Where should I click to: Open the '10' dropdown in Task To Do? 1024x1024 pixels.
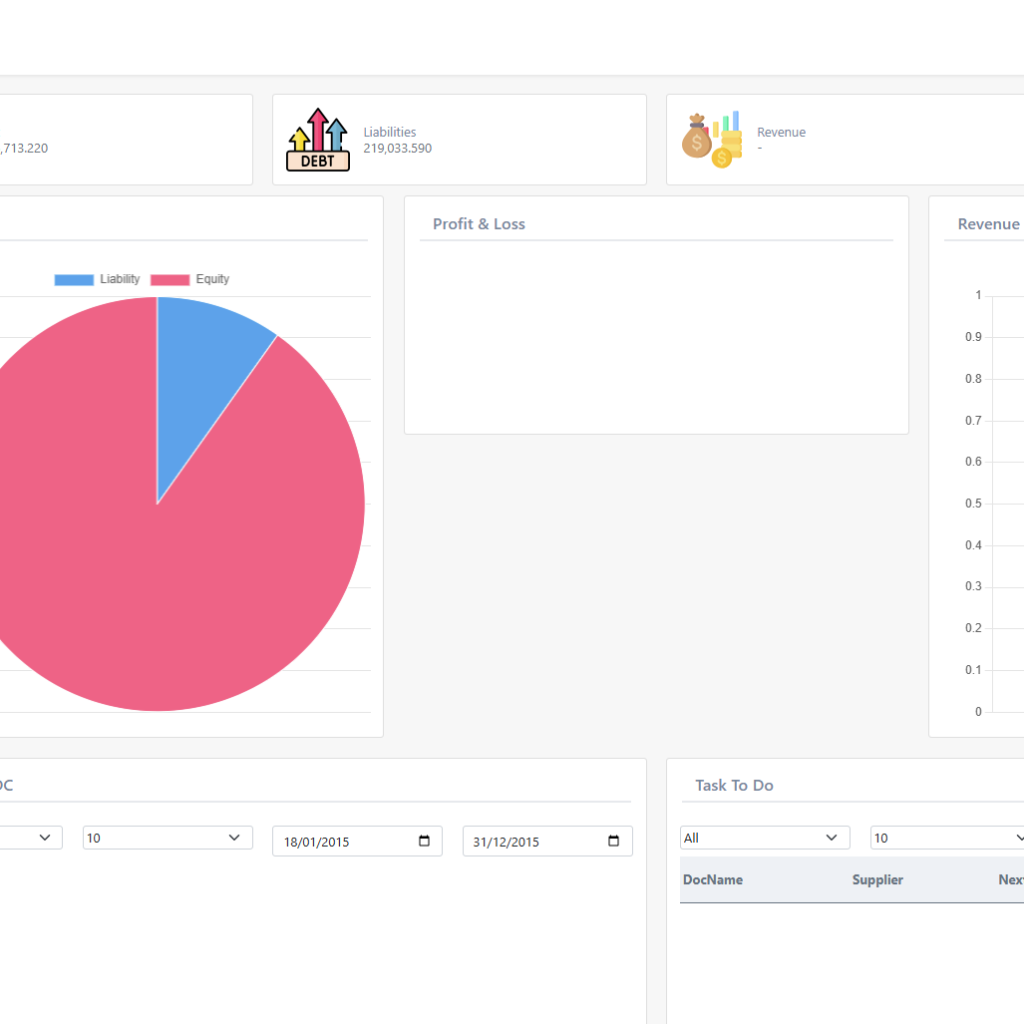pyautogui.click(x=947, y=838)
